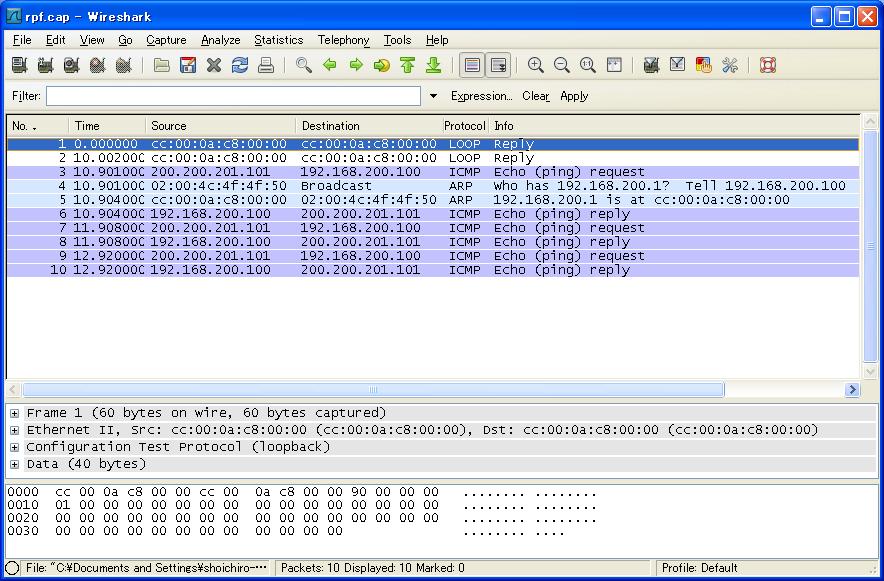Expand Configuration Test Protocol node
This screenshot has width=884, height=581.
pyautogui.click(x=15, y=447)
